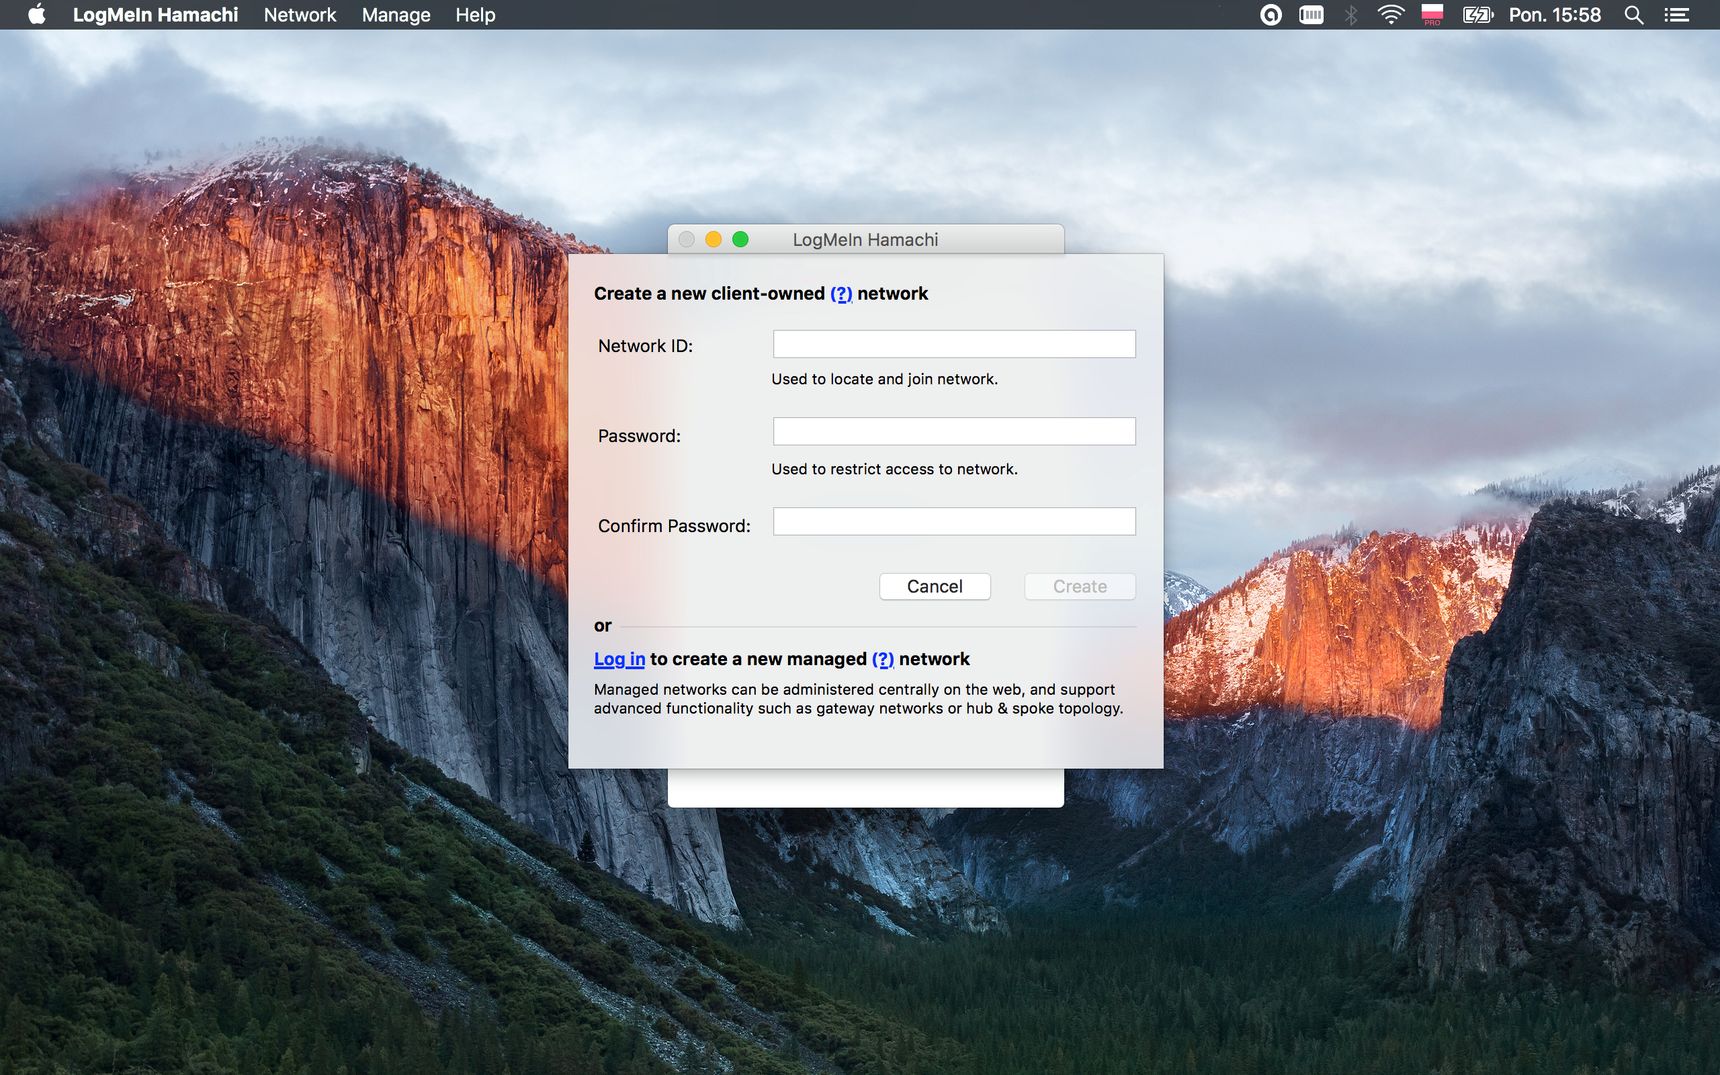This screenshot has width=1720, height=1075.
Task: Zoom the LogMeIn Hamachi window with green button
Action: click(740, 239)
